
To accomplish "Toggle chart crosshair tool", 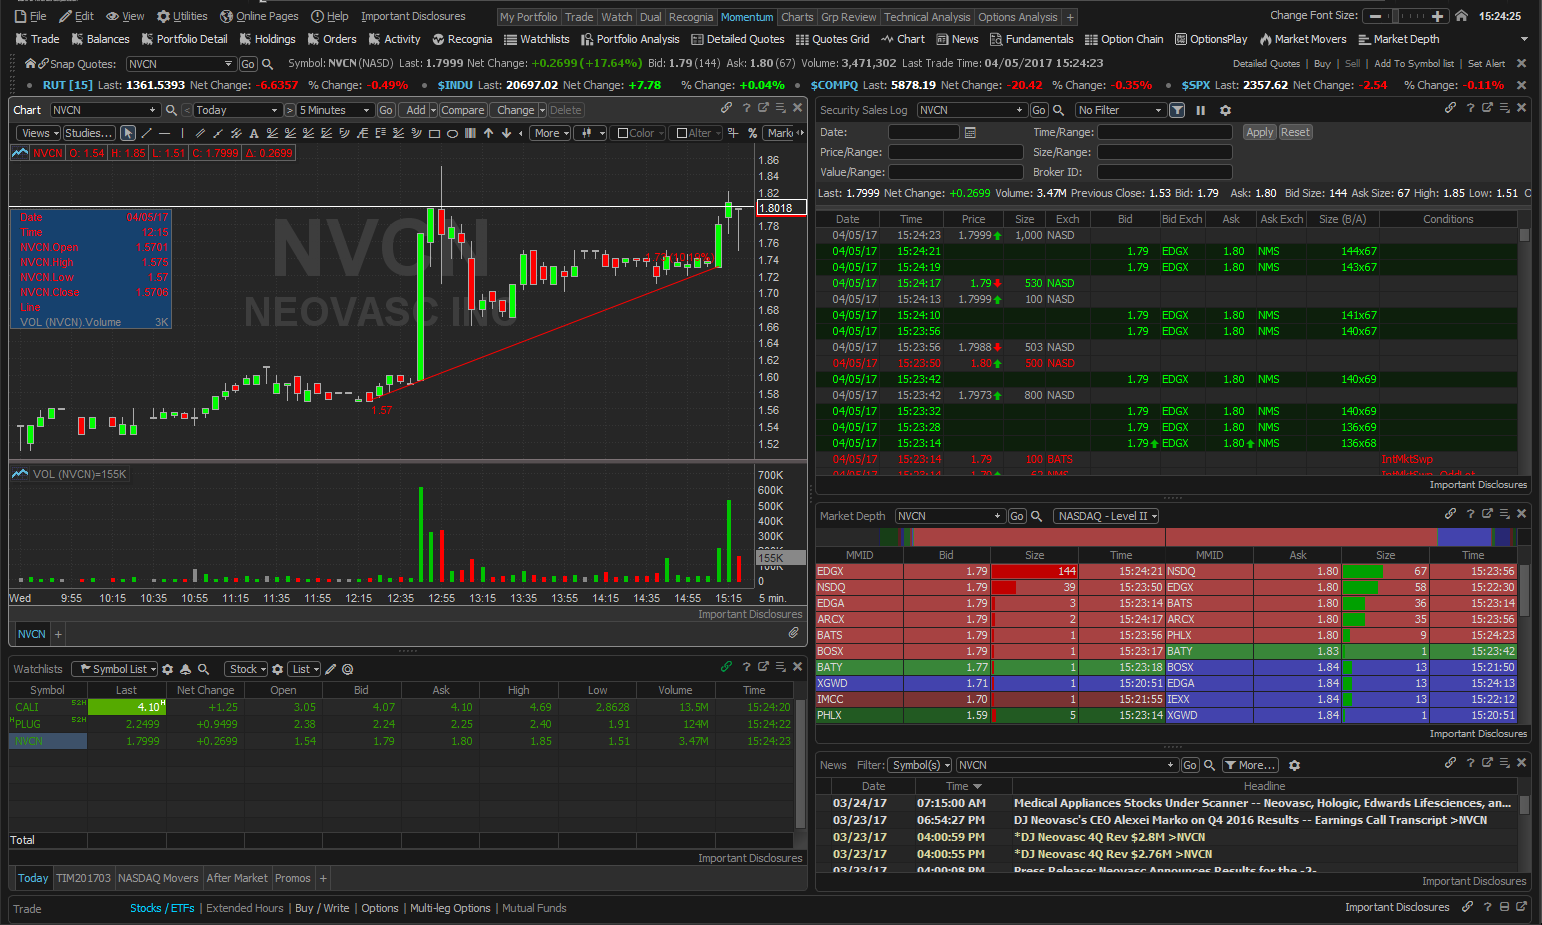I will pyautogui.click(x=733, y=133).
